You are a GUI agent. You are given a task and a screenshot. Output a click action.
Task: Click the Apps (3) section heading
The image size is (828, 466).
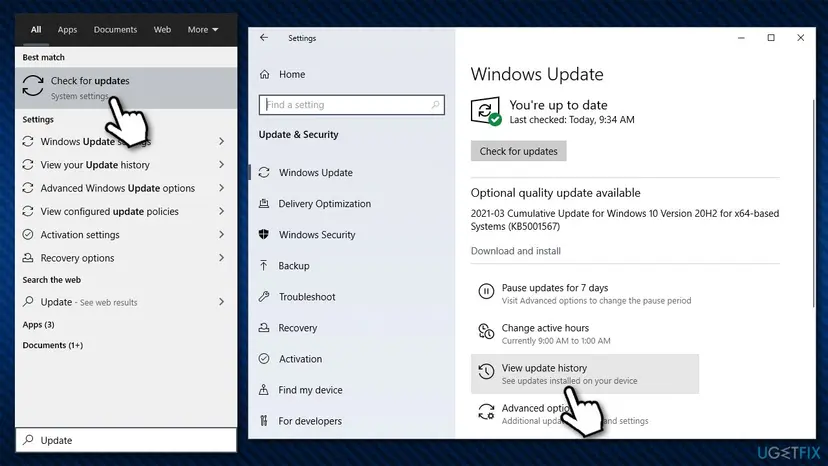pos(39,324)
